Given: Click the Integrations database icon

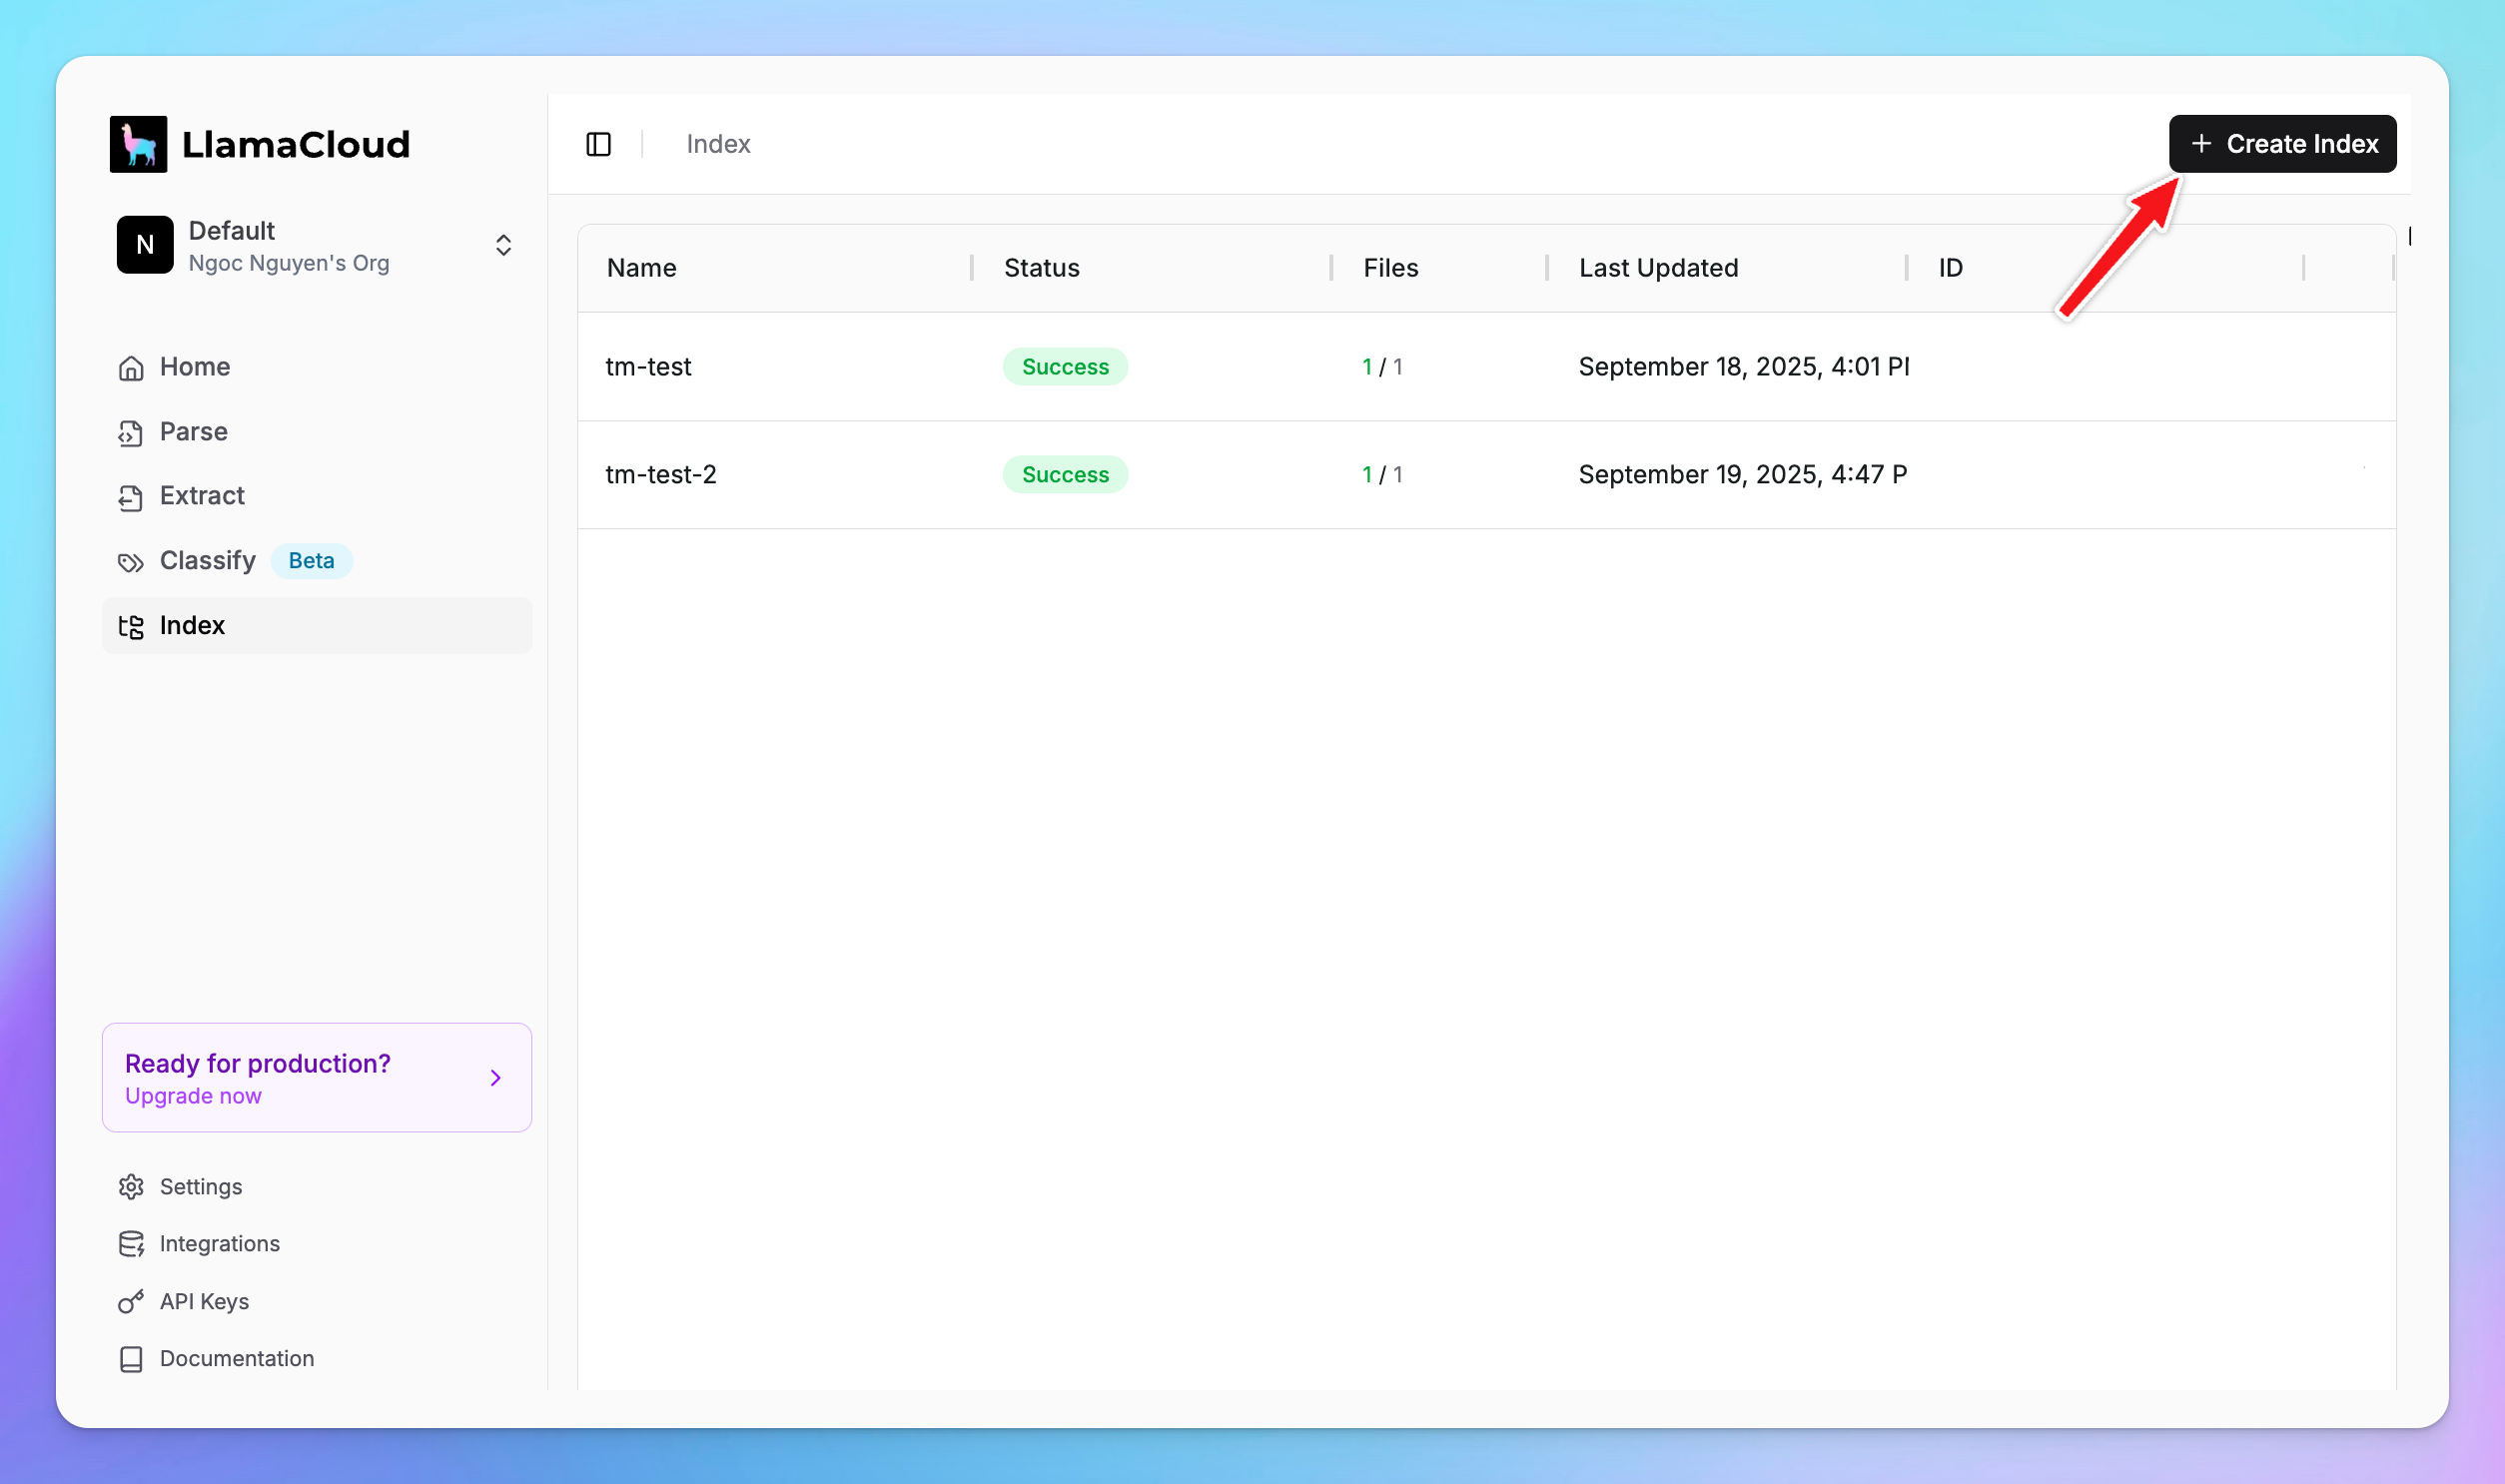Looking at the screenshot, I should click(x=131, y=1244).
